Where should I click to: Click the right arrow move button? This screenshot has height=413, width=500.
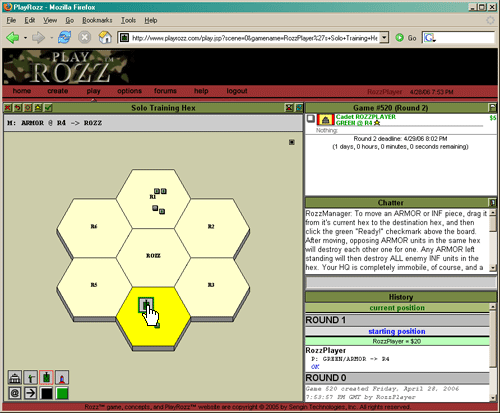(30, 393)
